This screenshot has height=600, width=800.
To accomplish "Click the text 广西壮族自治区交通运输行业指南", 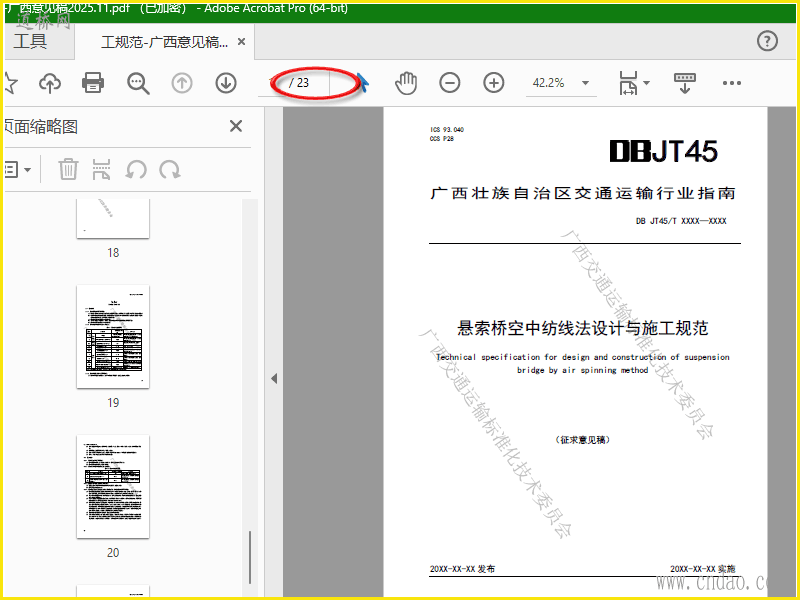I will point(583,193).
